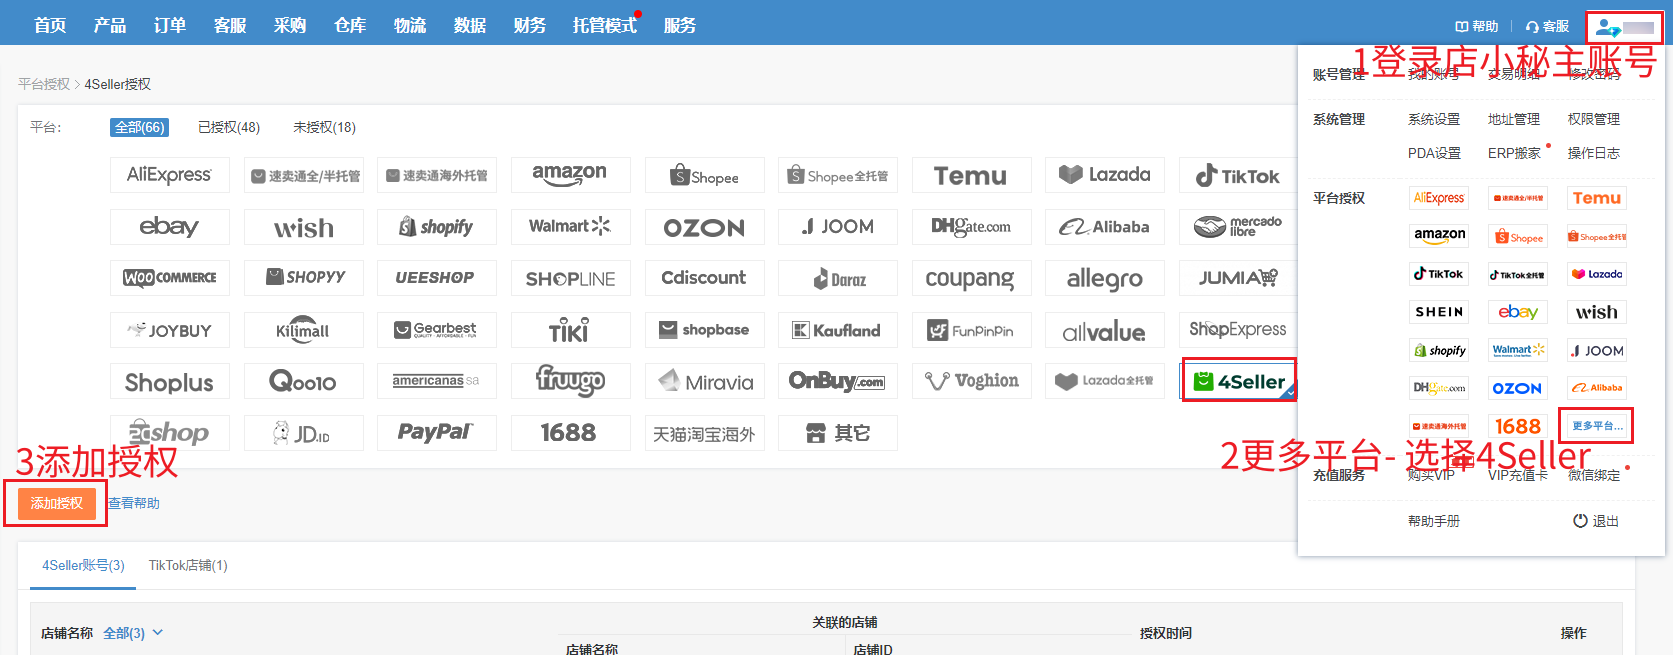Switch to the 4Seller账号(3) tab
Screen dimensions: 1673x655
83,565
